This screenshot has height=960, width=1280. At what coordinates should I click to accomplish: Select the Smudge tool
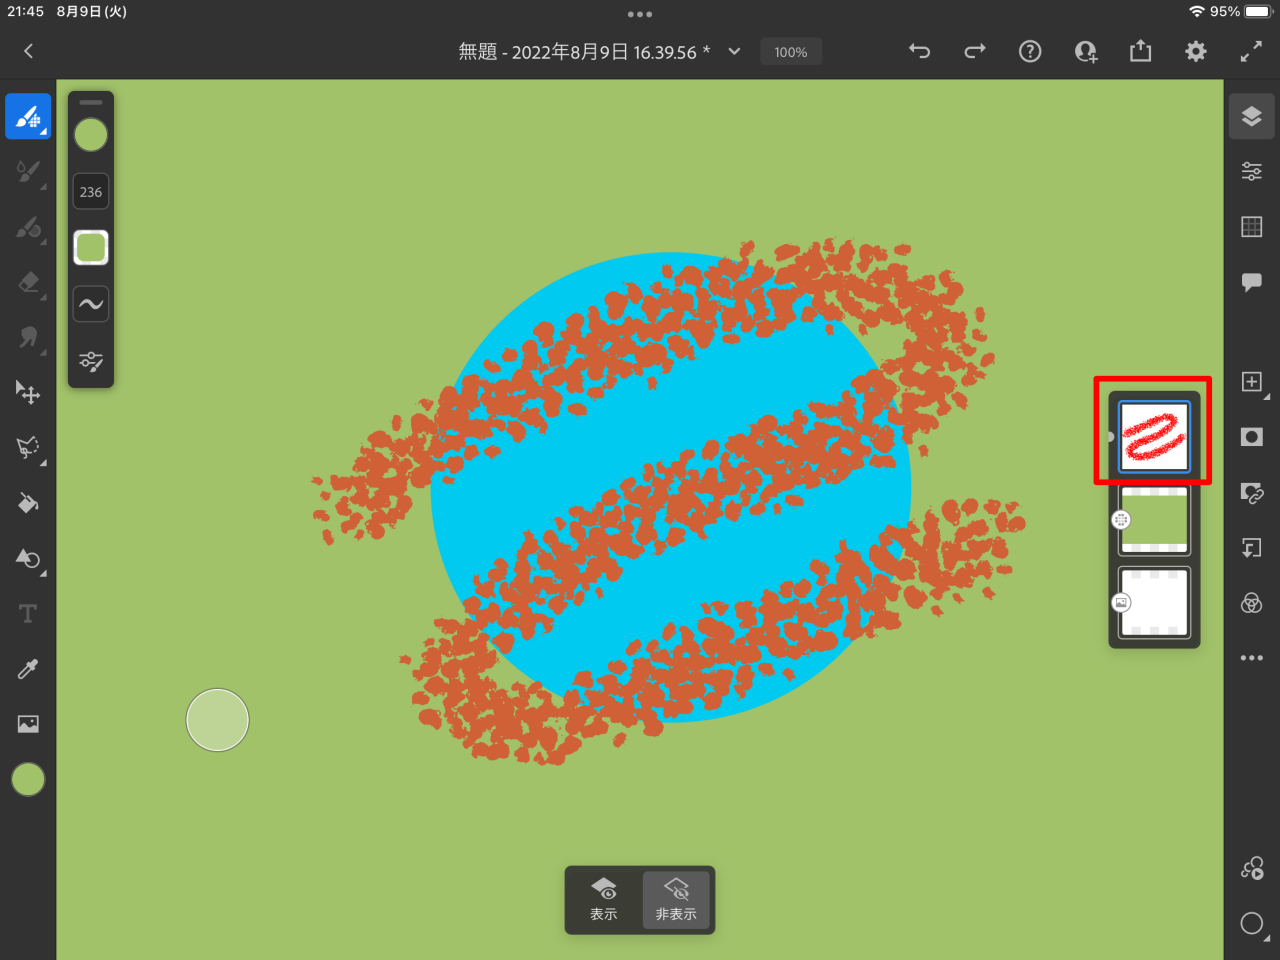click(27, 339)
